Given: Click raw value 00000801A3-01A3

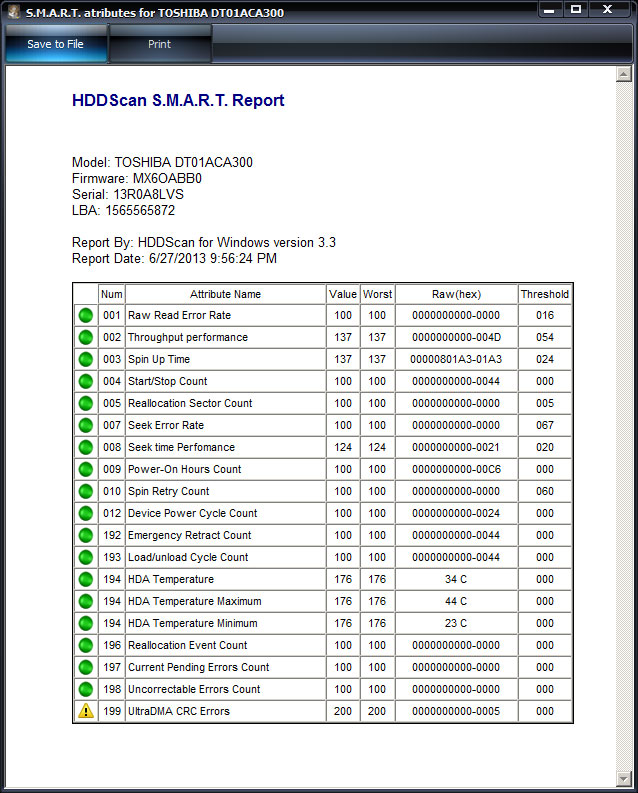Looking at the screenshot, I should click(x=456, y=360).
